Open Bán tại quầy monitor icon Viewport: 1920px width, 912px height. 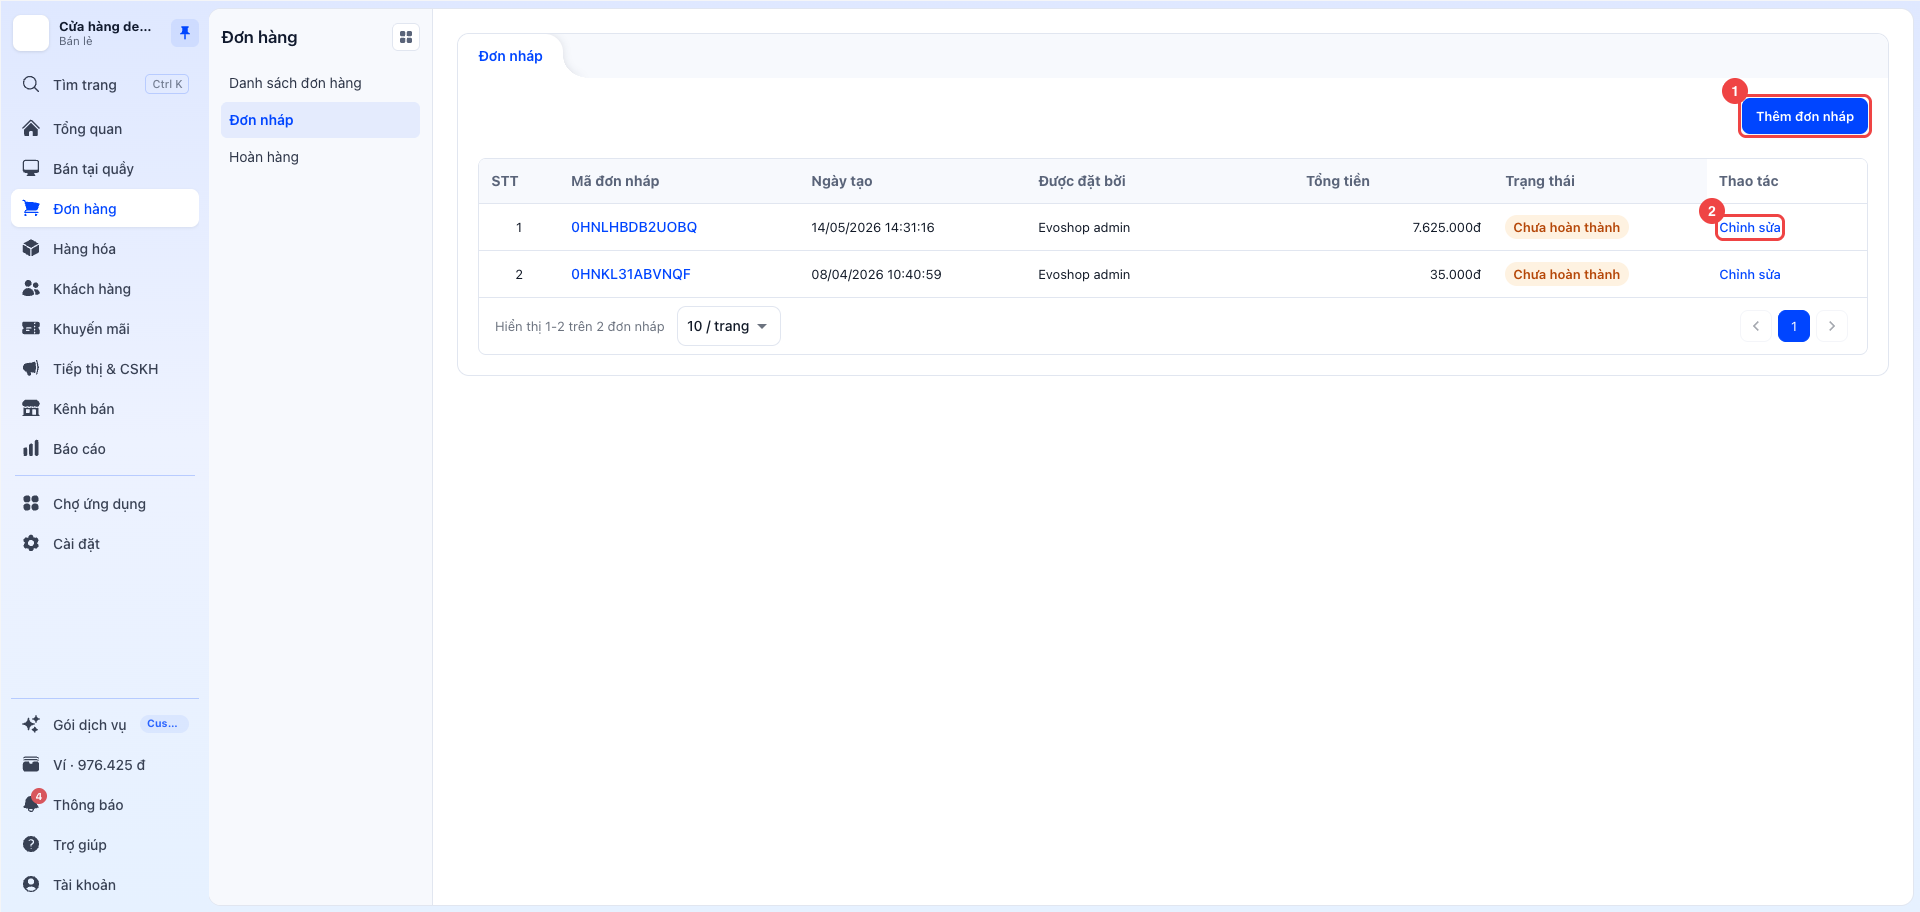pyautogui.click(x=31, y=168)
